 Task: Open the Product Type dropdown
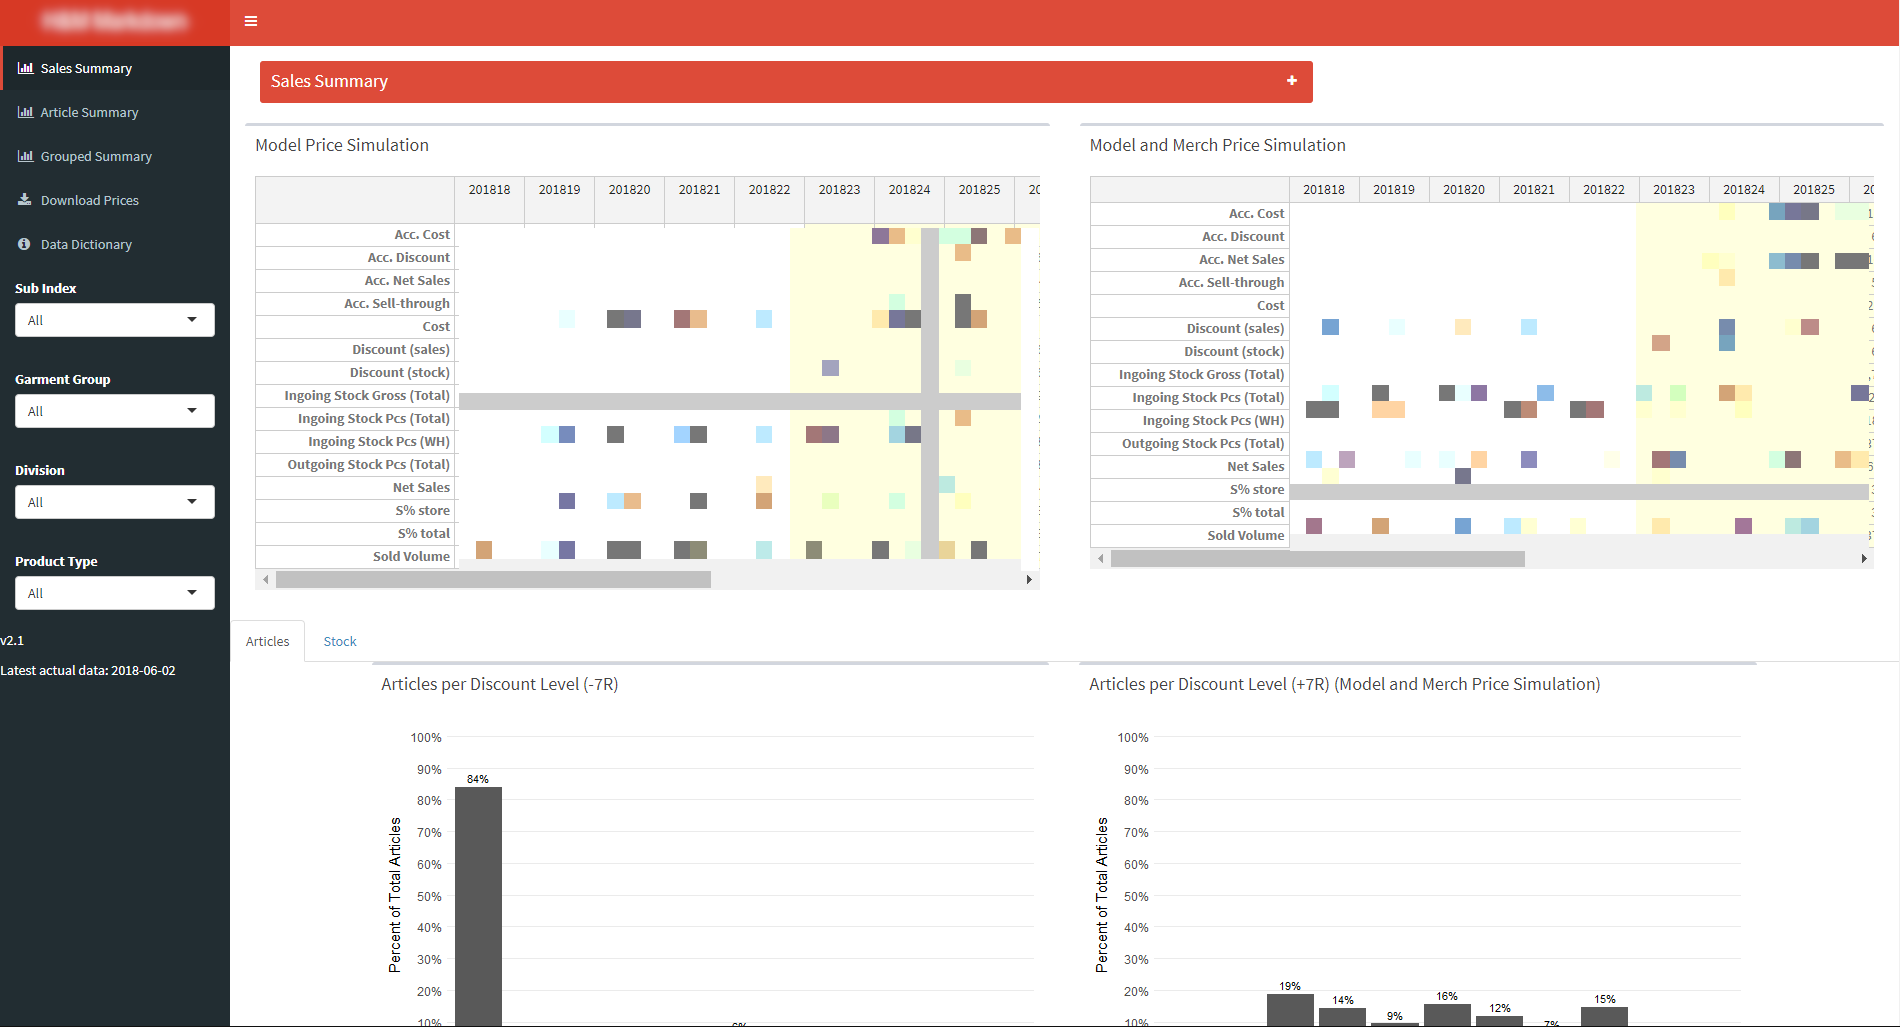[x=115, y=593]
